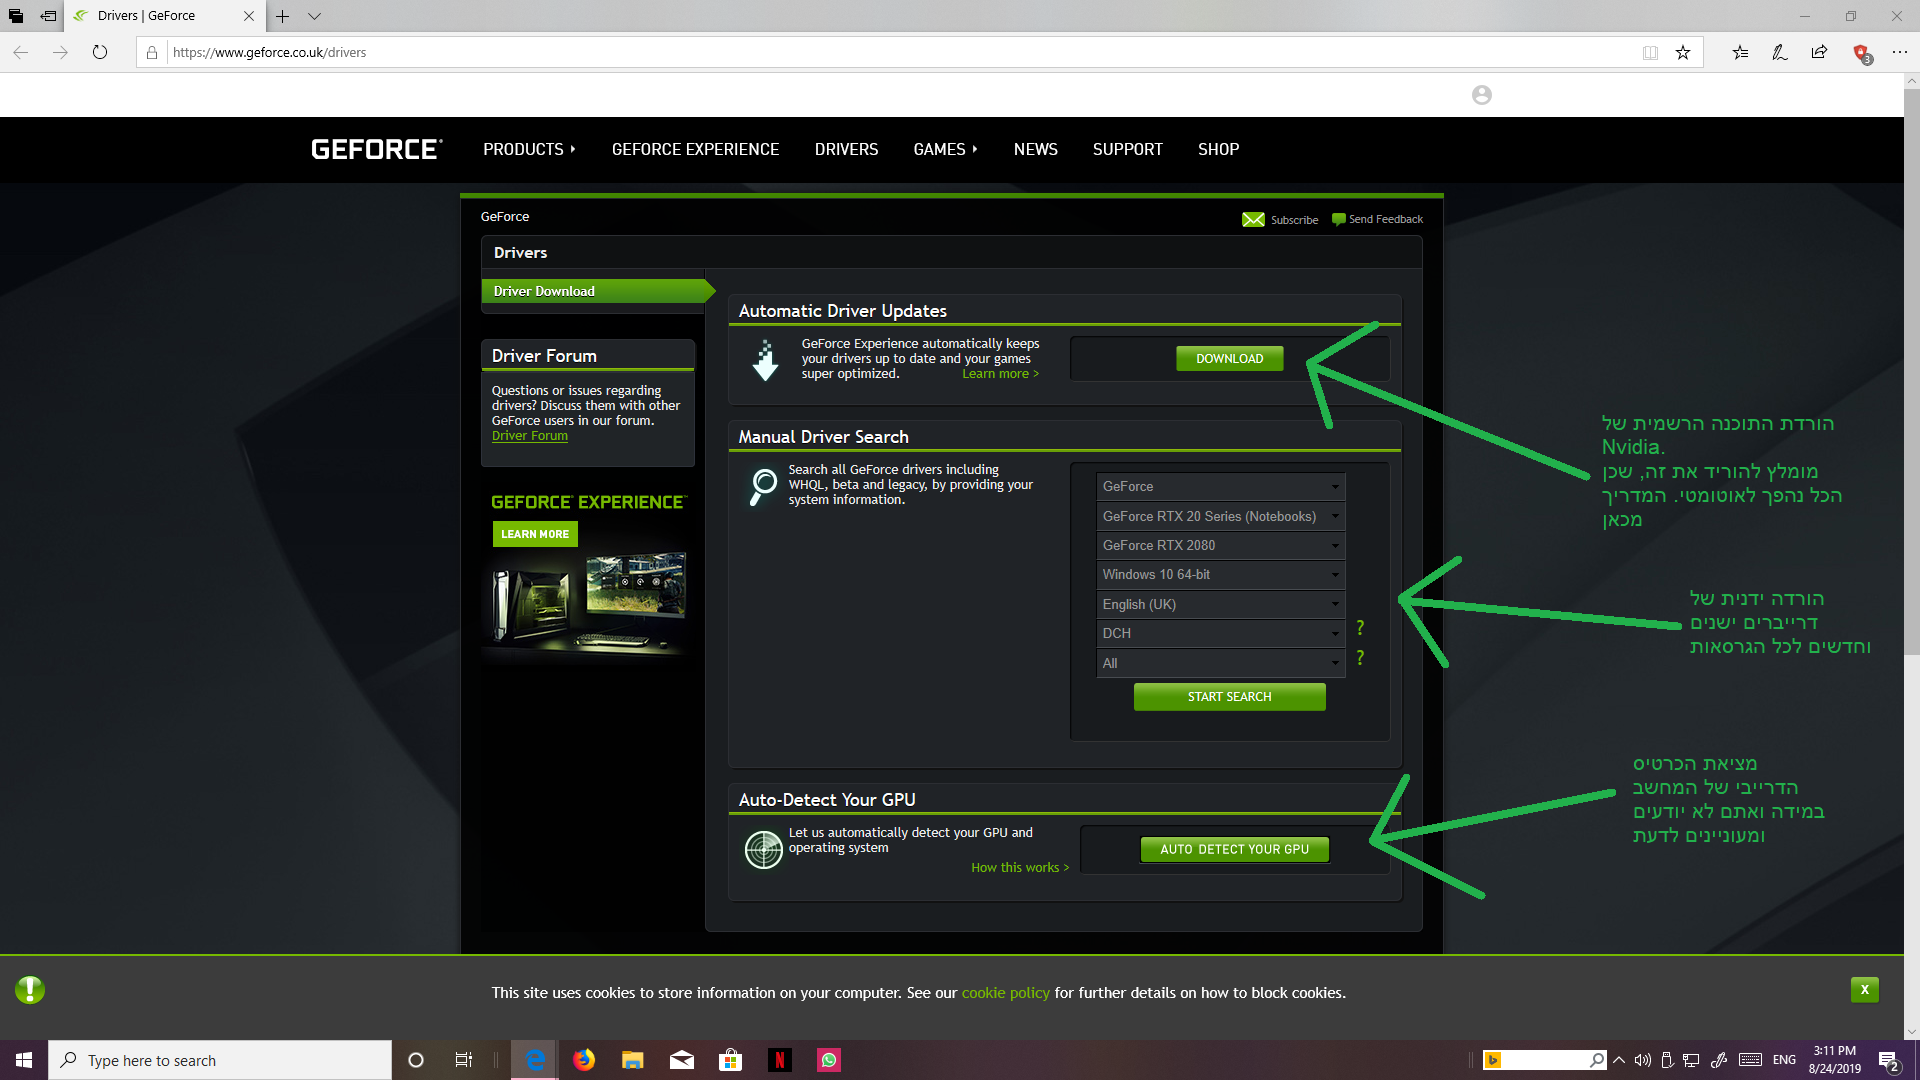The image size is (1920, 1080).
Task: Dismiss the cookie notice with X
Action: [x=1864, y=990]
